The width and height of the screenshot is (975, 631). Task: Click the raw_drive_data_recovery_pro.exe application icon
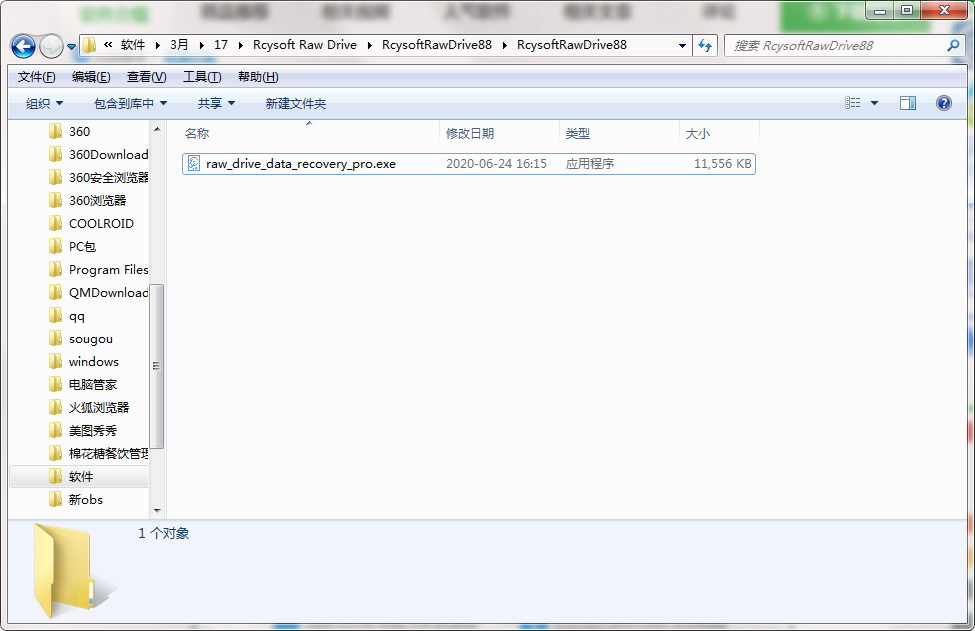pos(194,164)
